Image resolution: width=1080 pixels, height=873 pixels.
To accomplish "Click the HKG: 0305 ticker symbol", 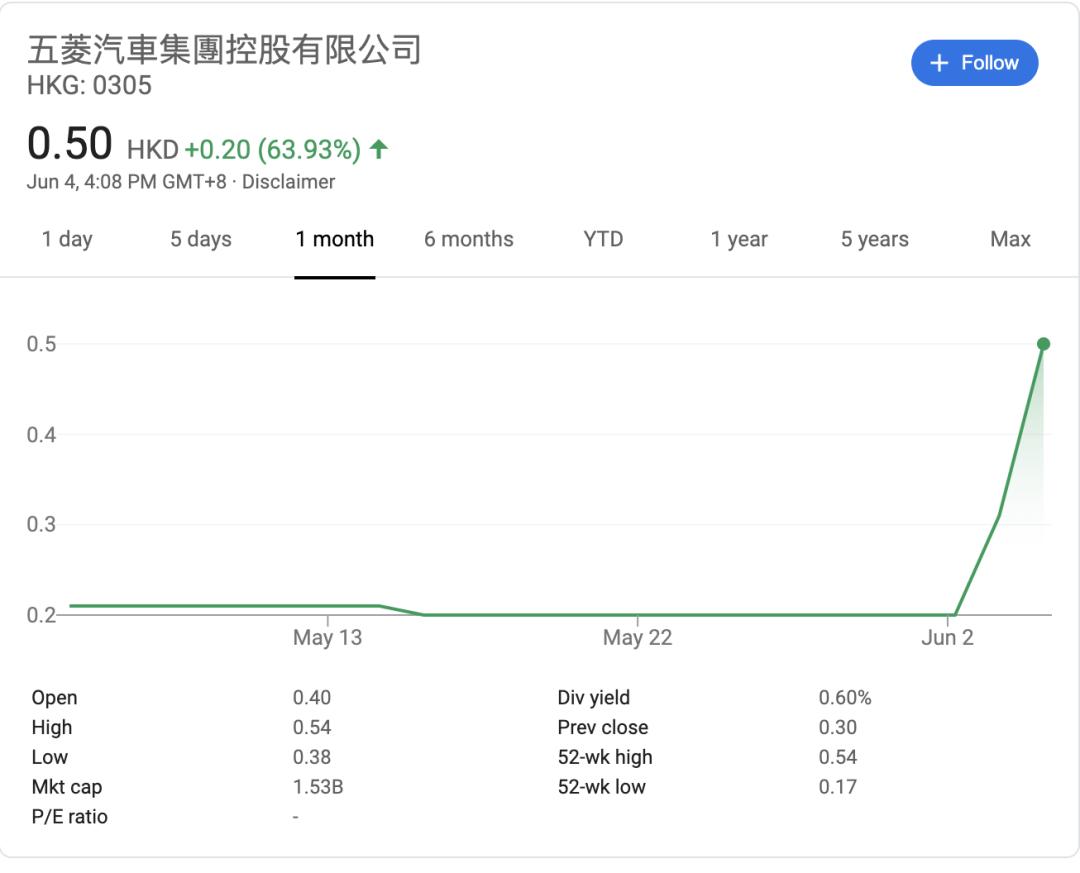I will 89,85.
